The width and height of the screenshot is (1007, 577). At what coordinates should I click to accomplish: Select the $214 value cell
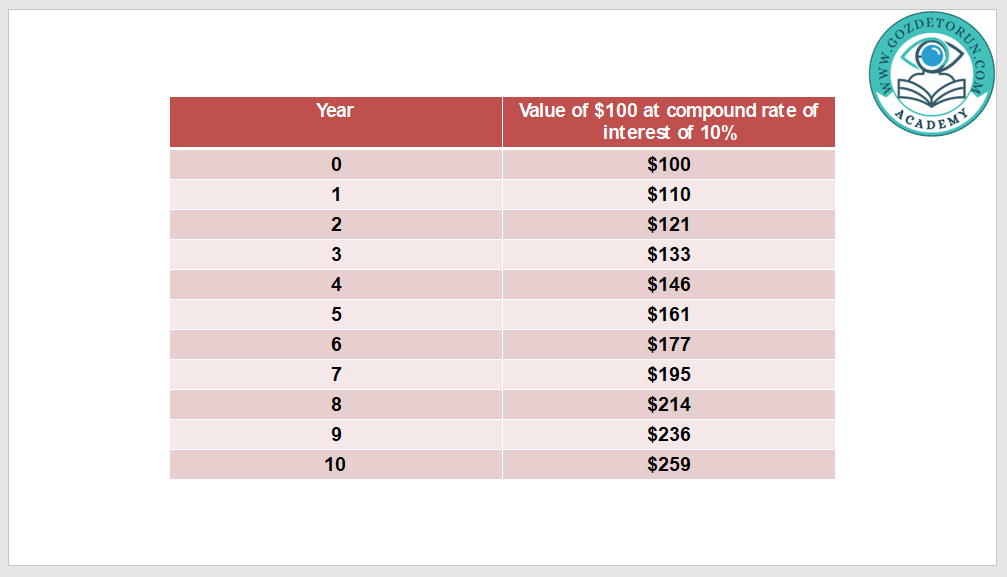tap(668, 404)
